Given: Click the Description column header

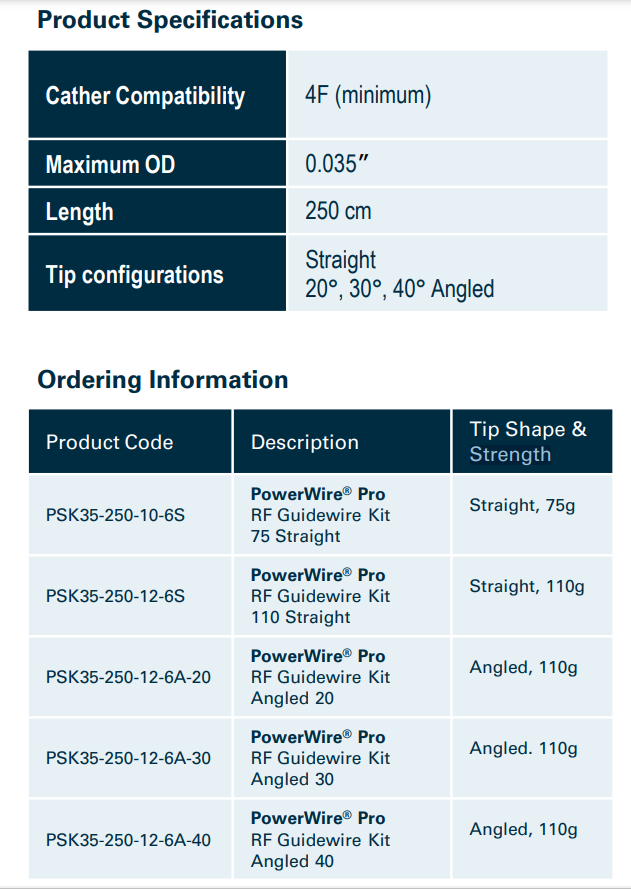Looking at the screenshot, I should pyautogui.click(x=305, y=442).
